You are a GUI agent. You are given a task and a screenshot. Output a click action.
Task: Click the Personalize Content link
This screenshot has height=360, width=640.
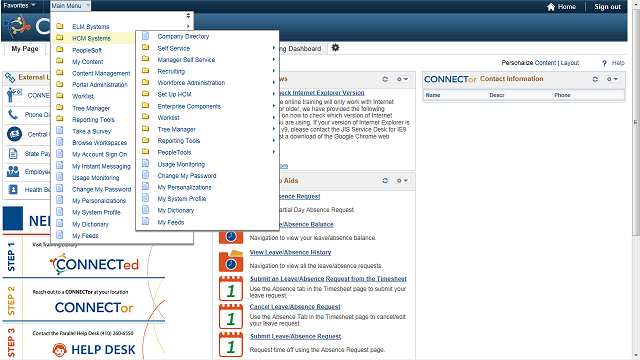point(529,63)
